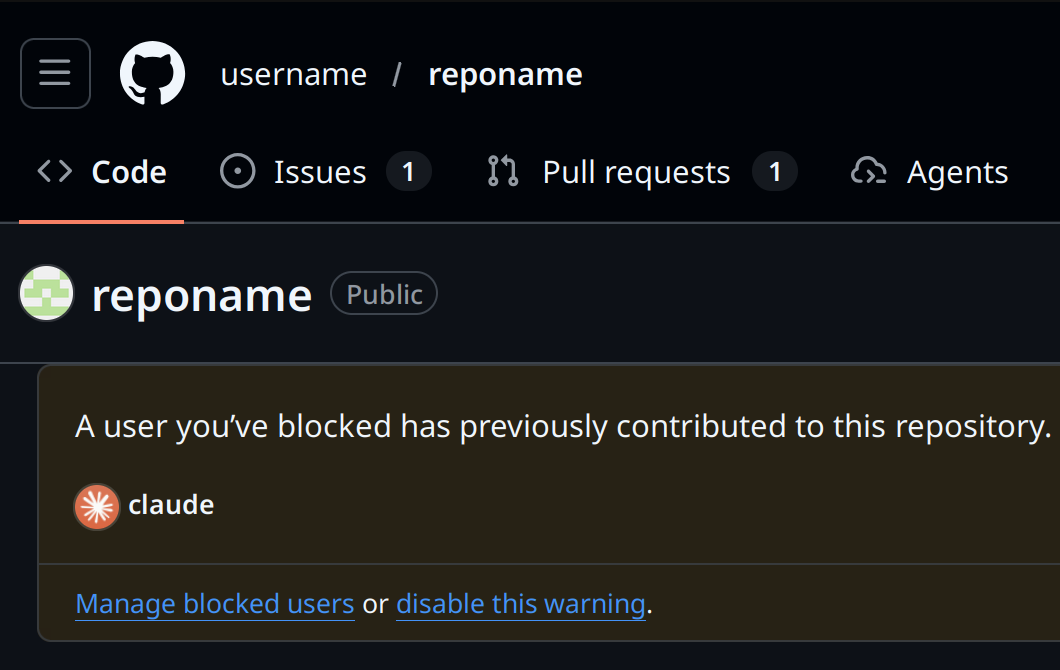Click the username breadcrumb link
1060x670 pixels.
[293, 74]
